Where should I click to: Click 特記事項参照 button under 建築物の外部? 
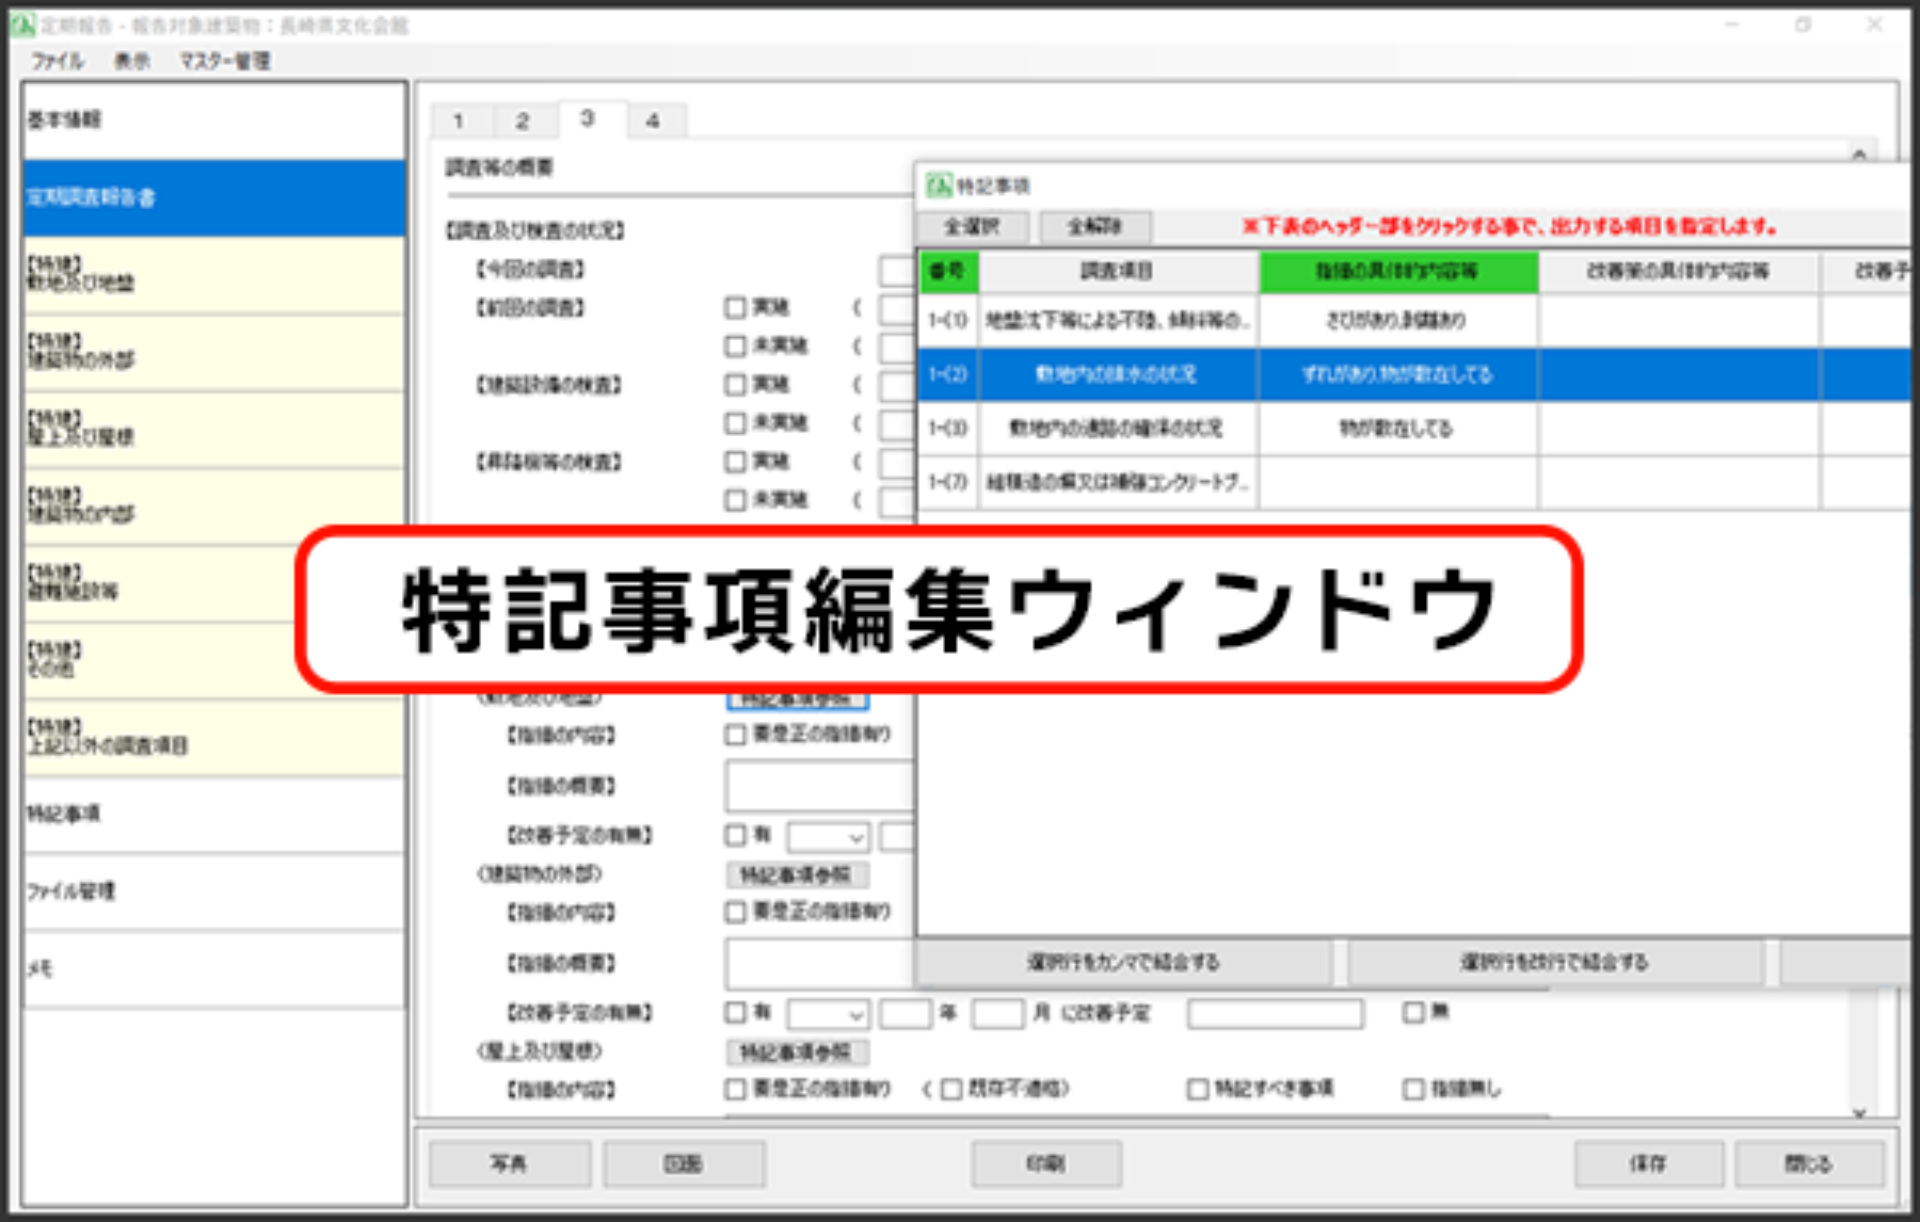tap(796, 875)
